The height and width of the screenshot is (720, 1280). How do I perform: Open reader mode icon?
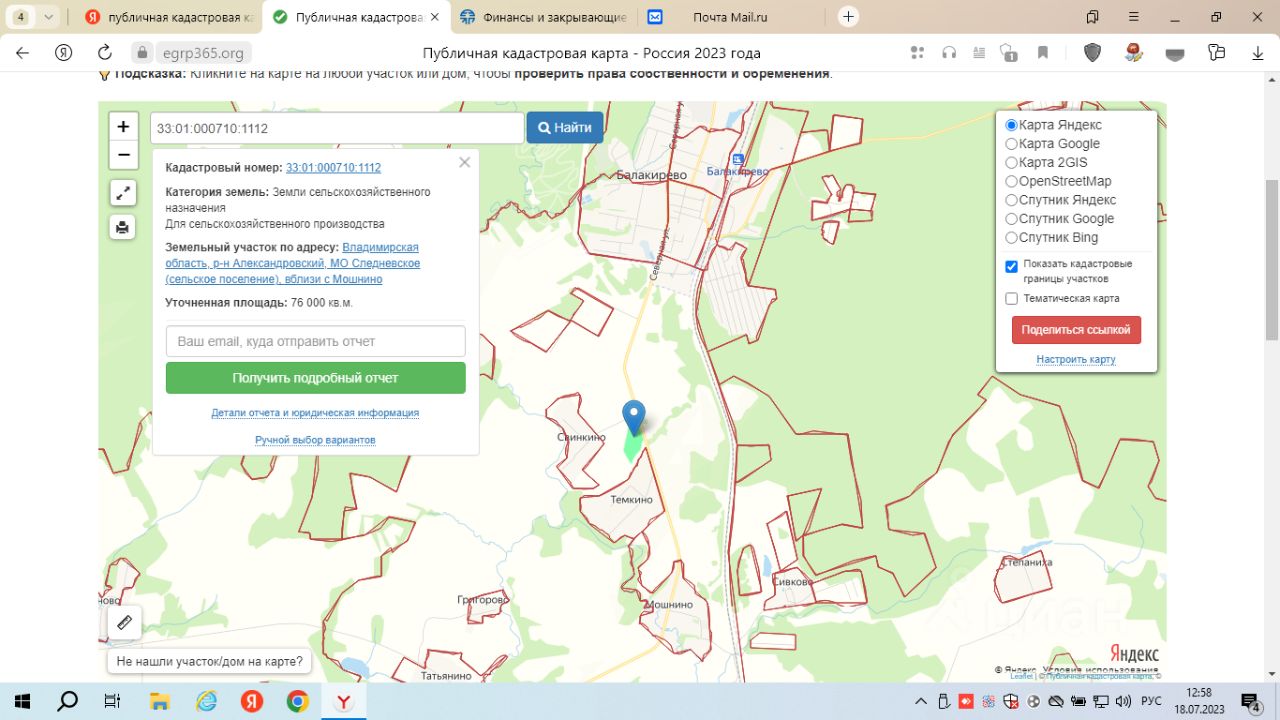pos(979,53)
